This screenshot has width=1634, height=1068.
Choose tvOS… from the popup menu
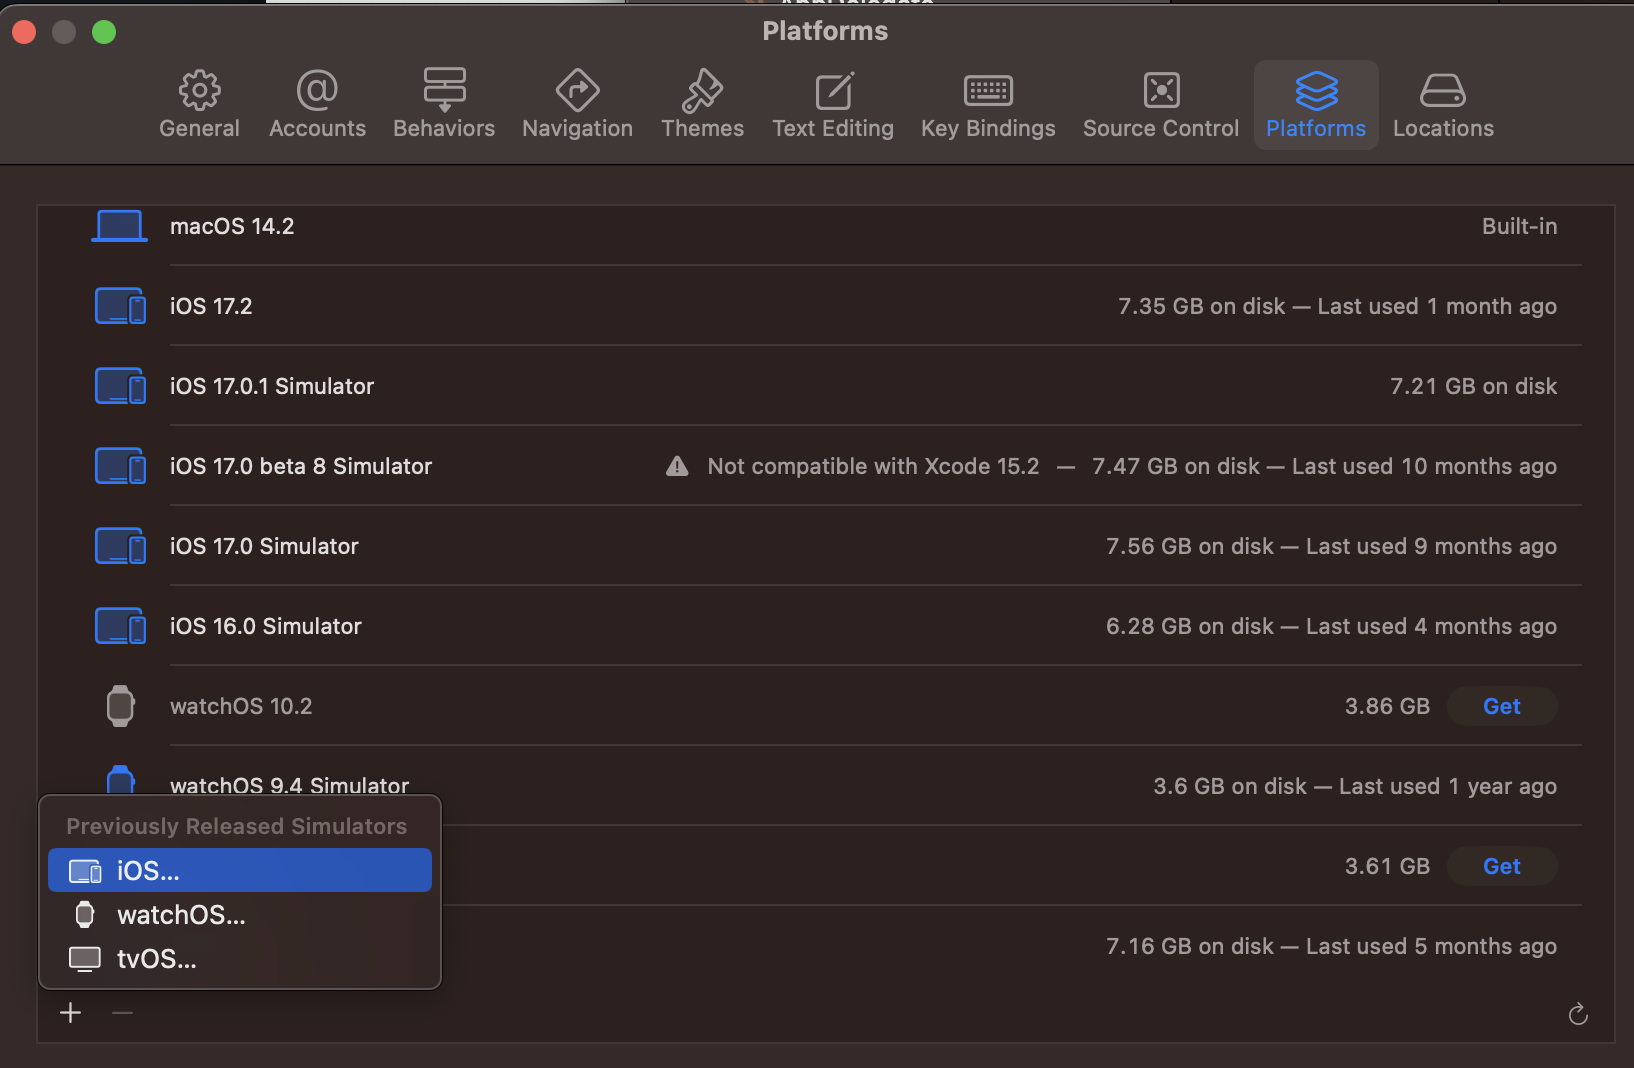click(240, 958)
